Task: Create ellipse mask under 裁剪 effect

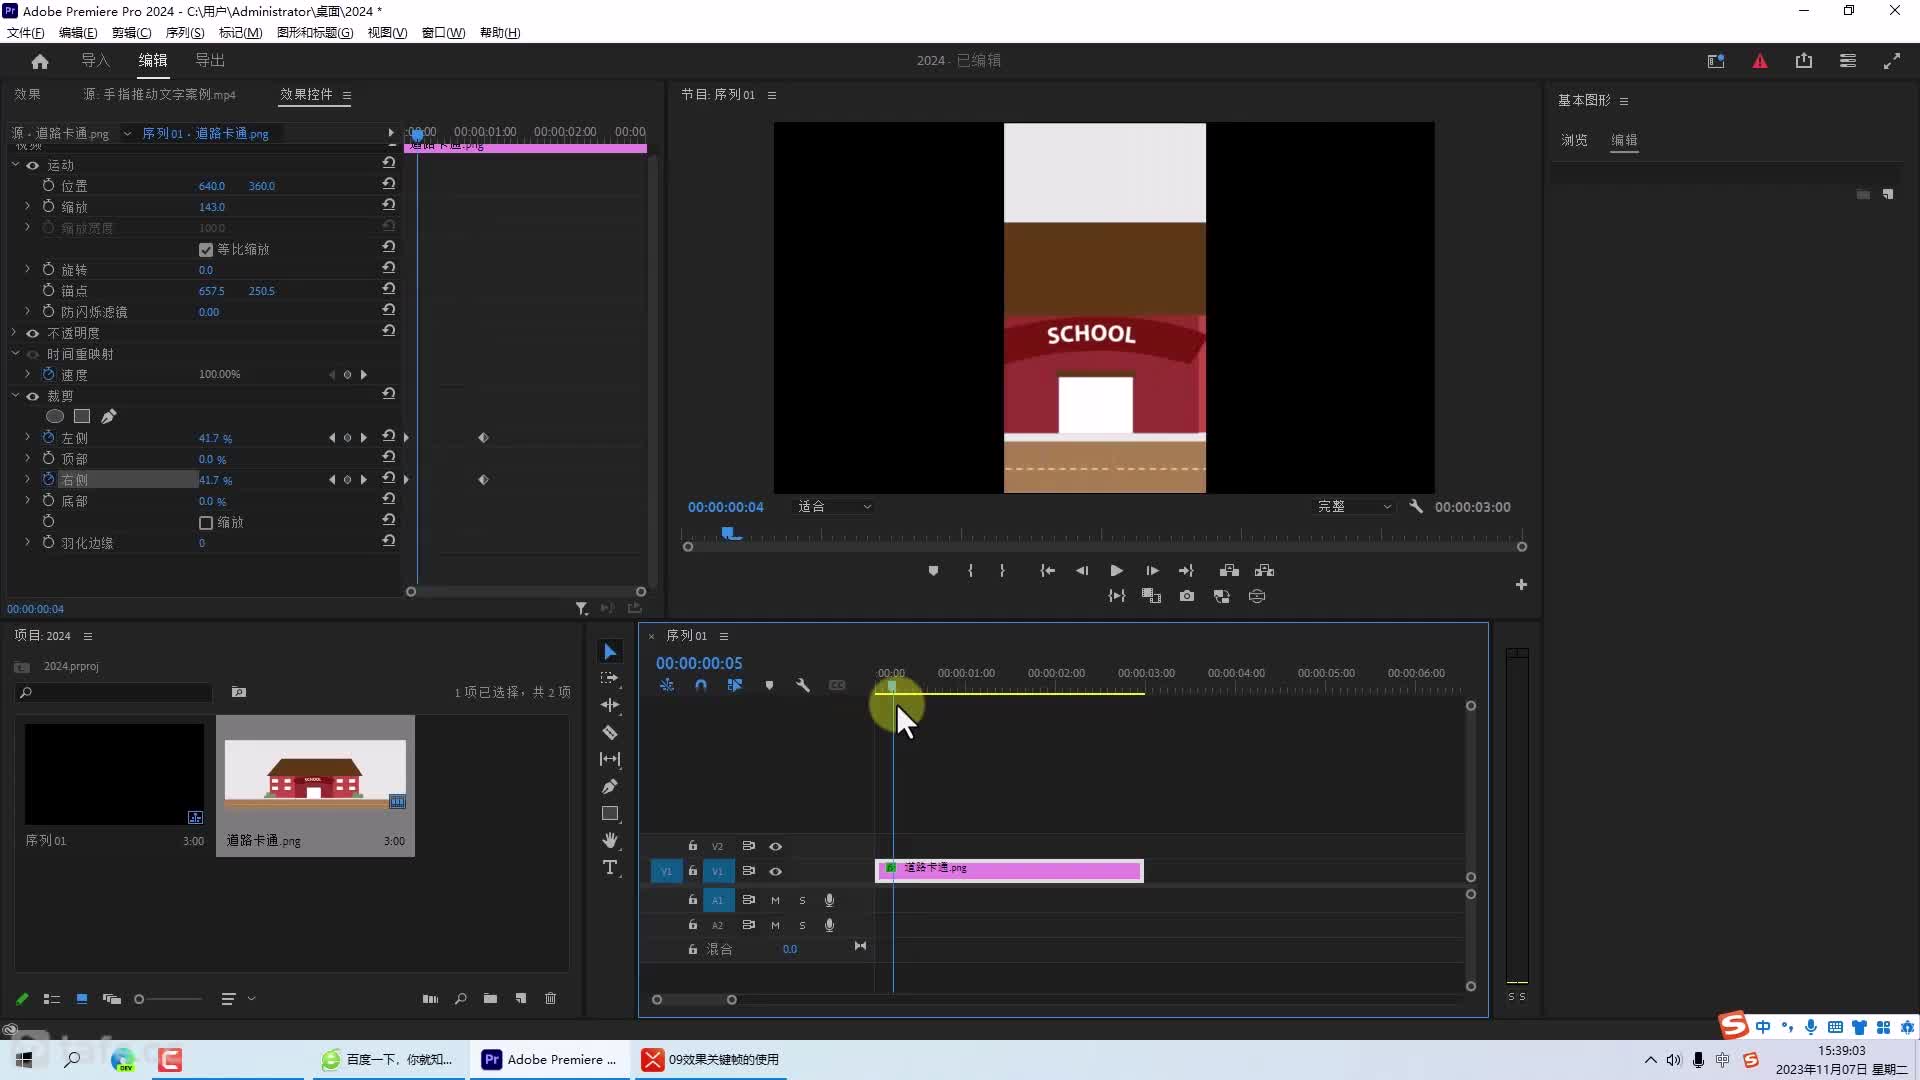Action: tap(55, 416)
